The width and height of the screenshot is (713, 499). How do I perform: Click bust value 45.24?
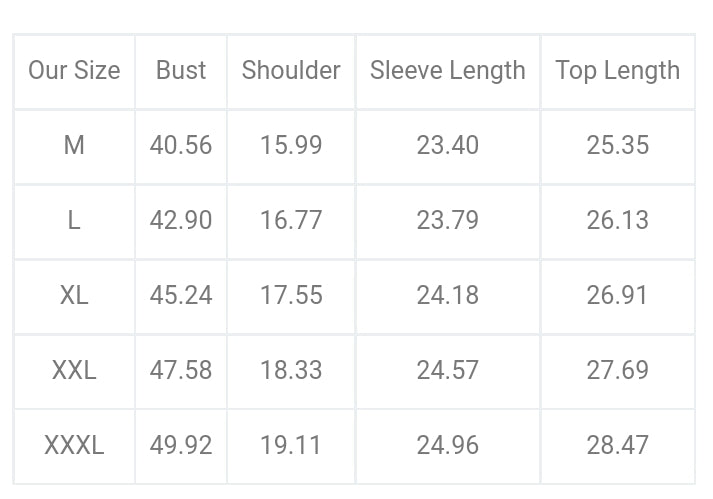[x=181, y=296]
